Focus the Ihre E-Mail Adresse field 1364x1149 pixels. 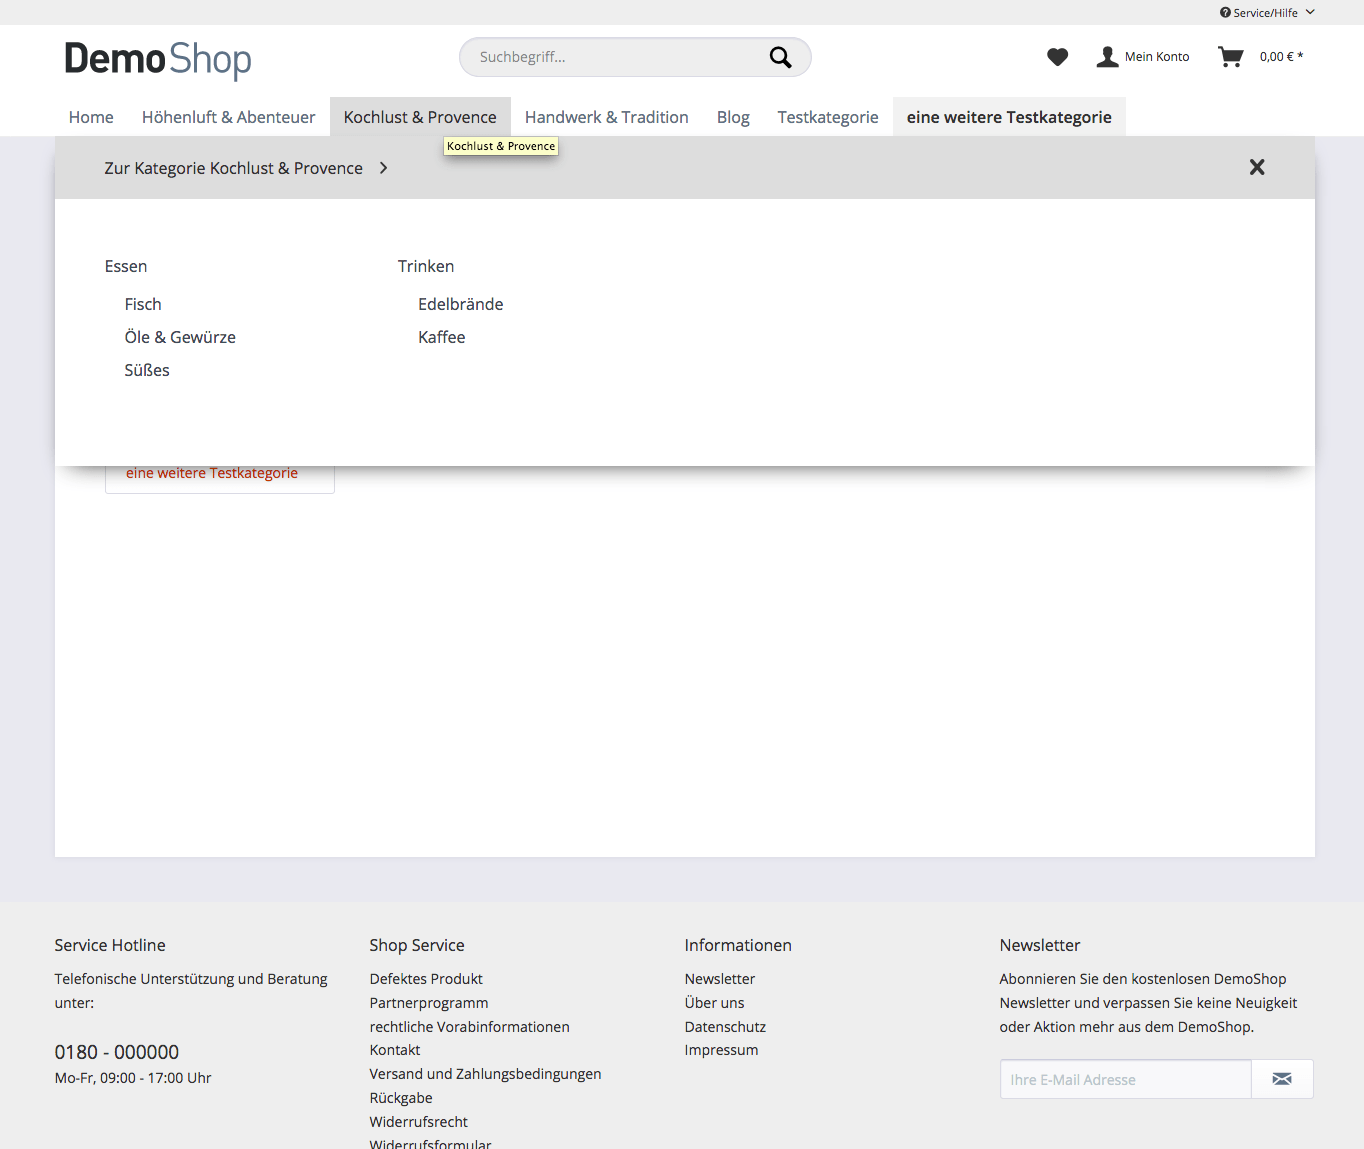tap(1125, 1079)
